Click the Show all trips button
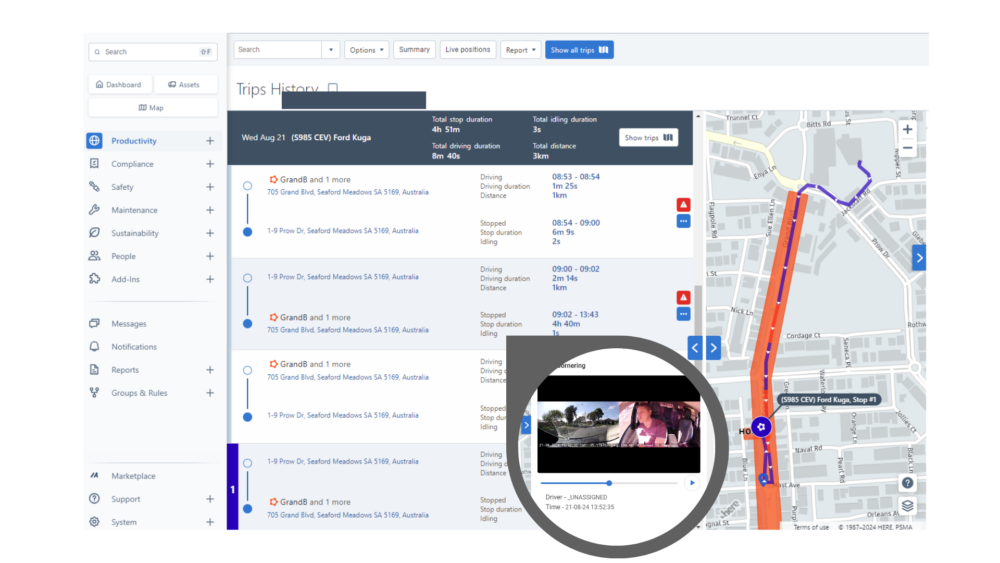 [579, 50]
